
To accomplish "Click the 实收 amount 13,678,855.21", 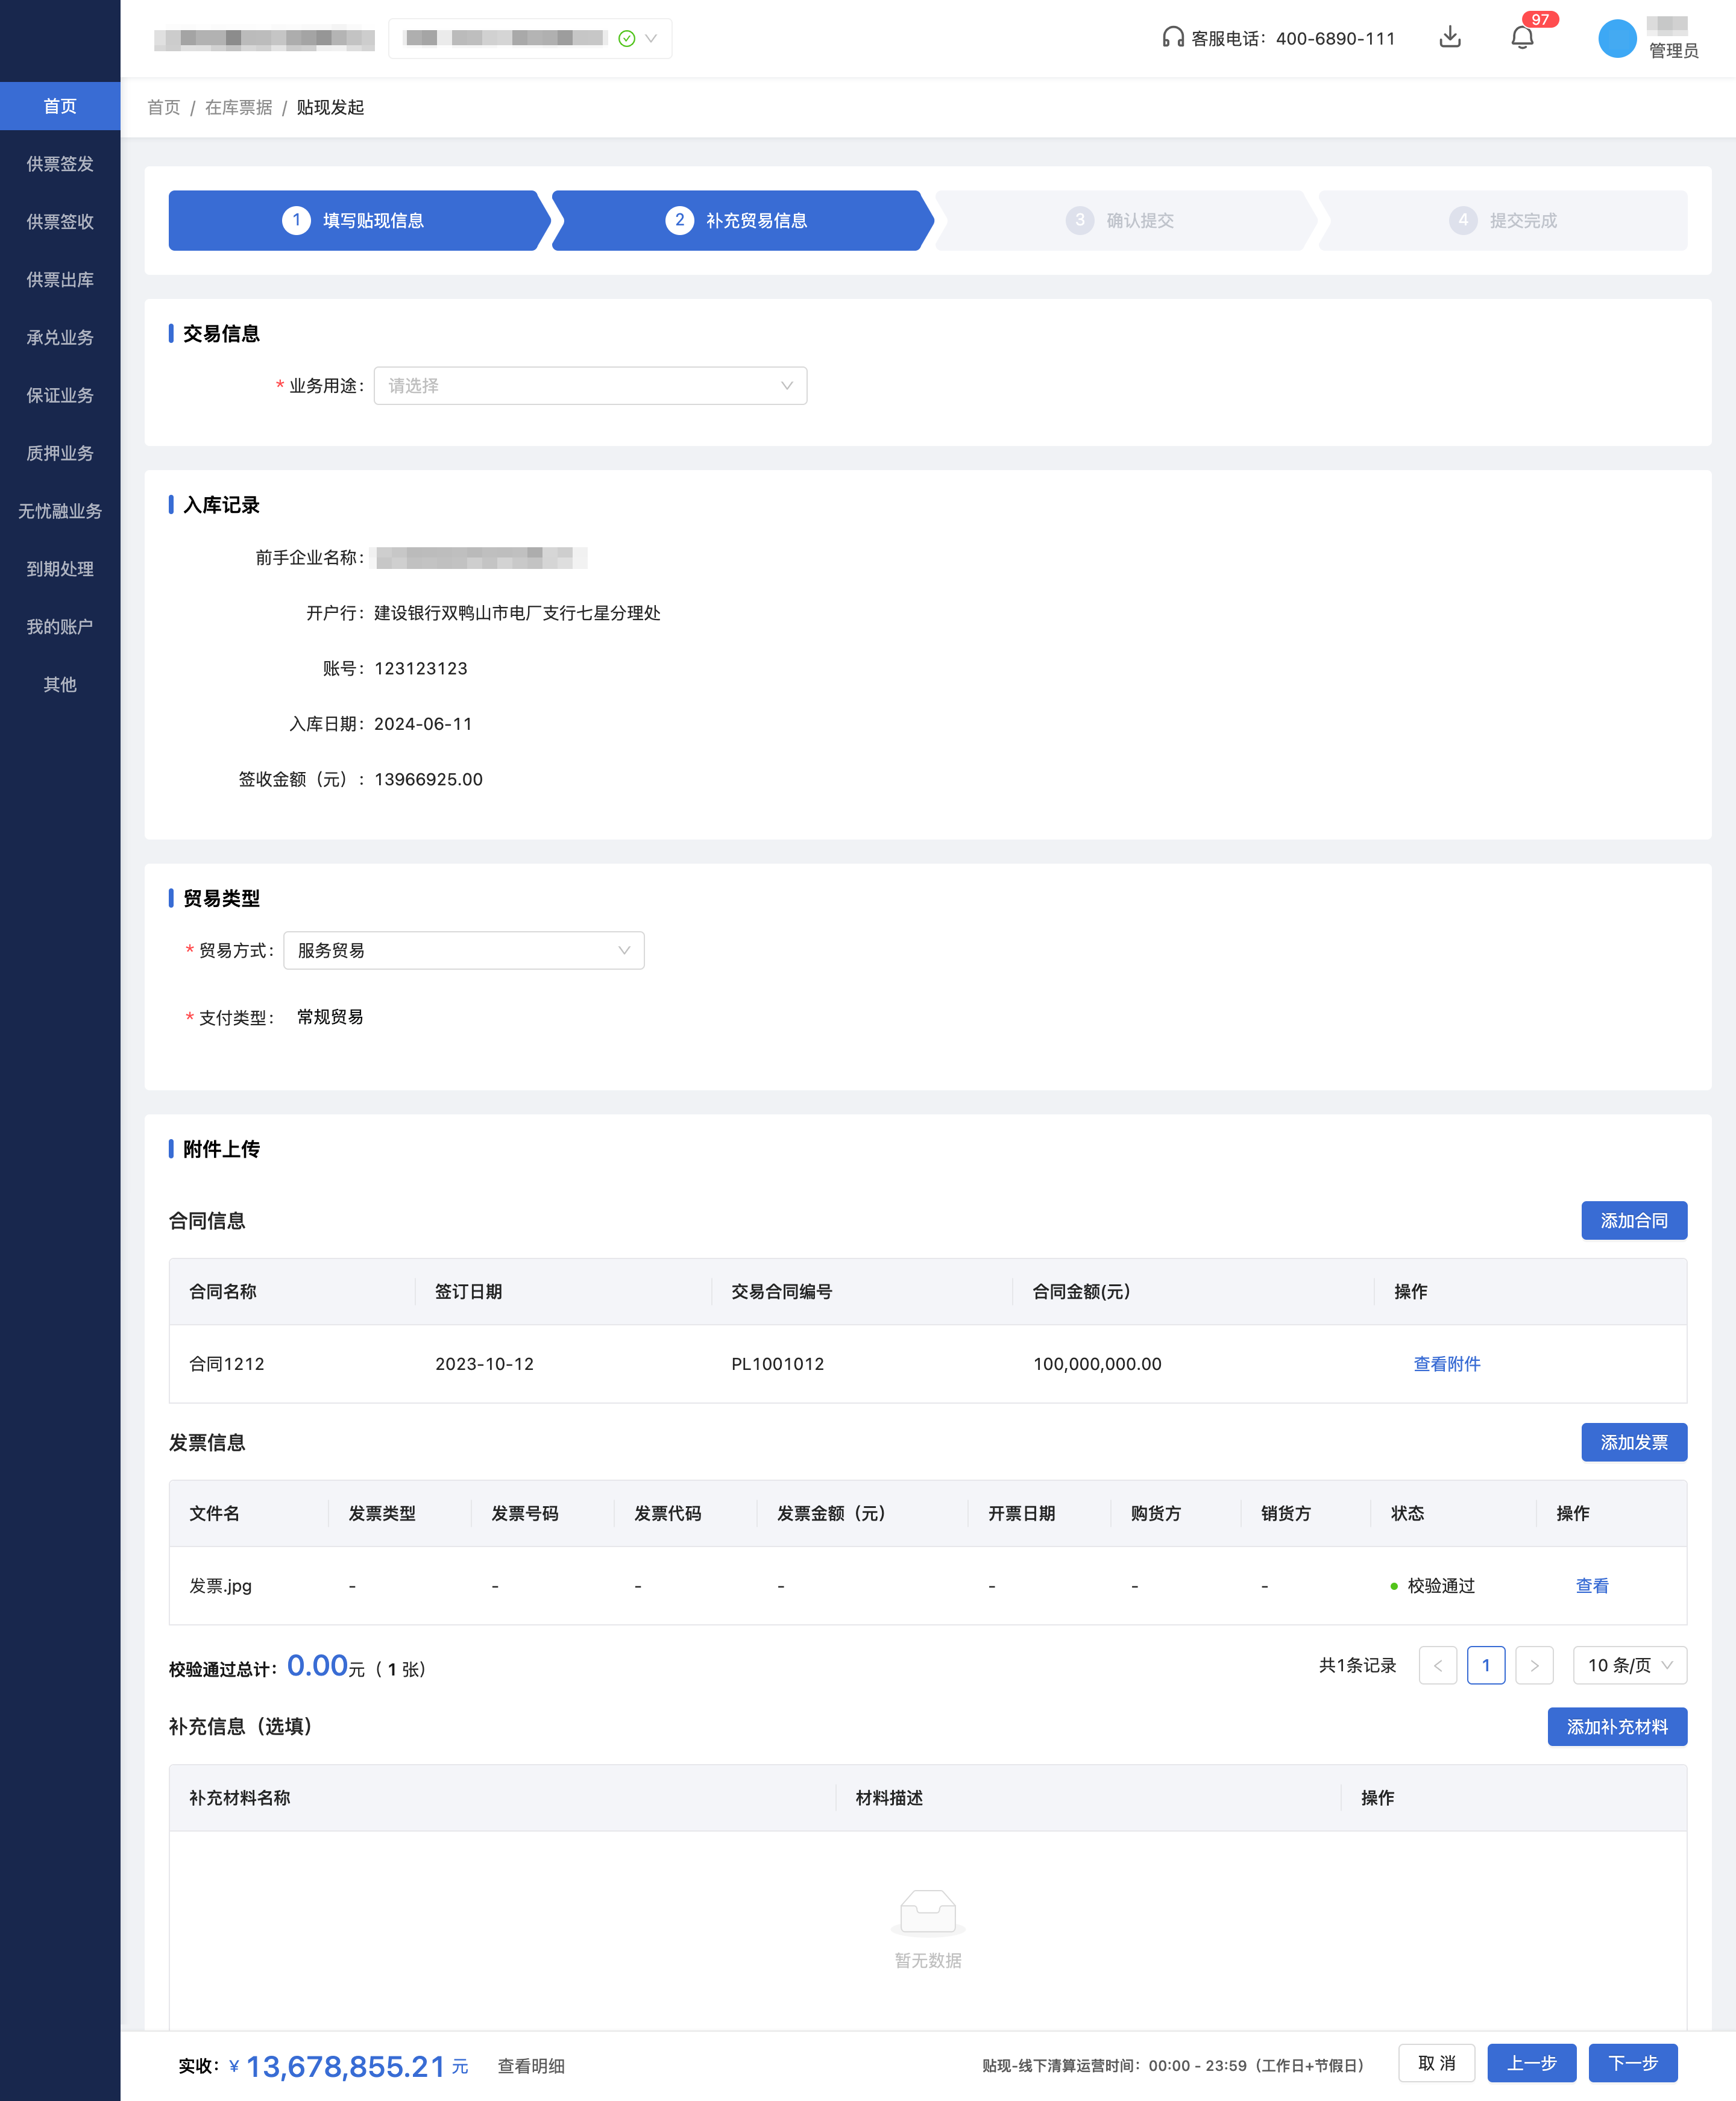I will click(x=345, y=2066).
